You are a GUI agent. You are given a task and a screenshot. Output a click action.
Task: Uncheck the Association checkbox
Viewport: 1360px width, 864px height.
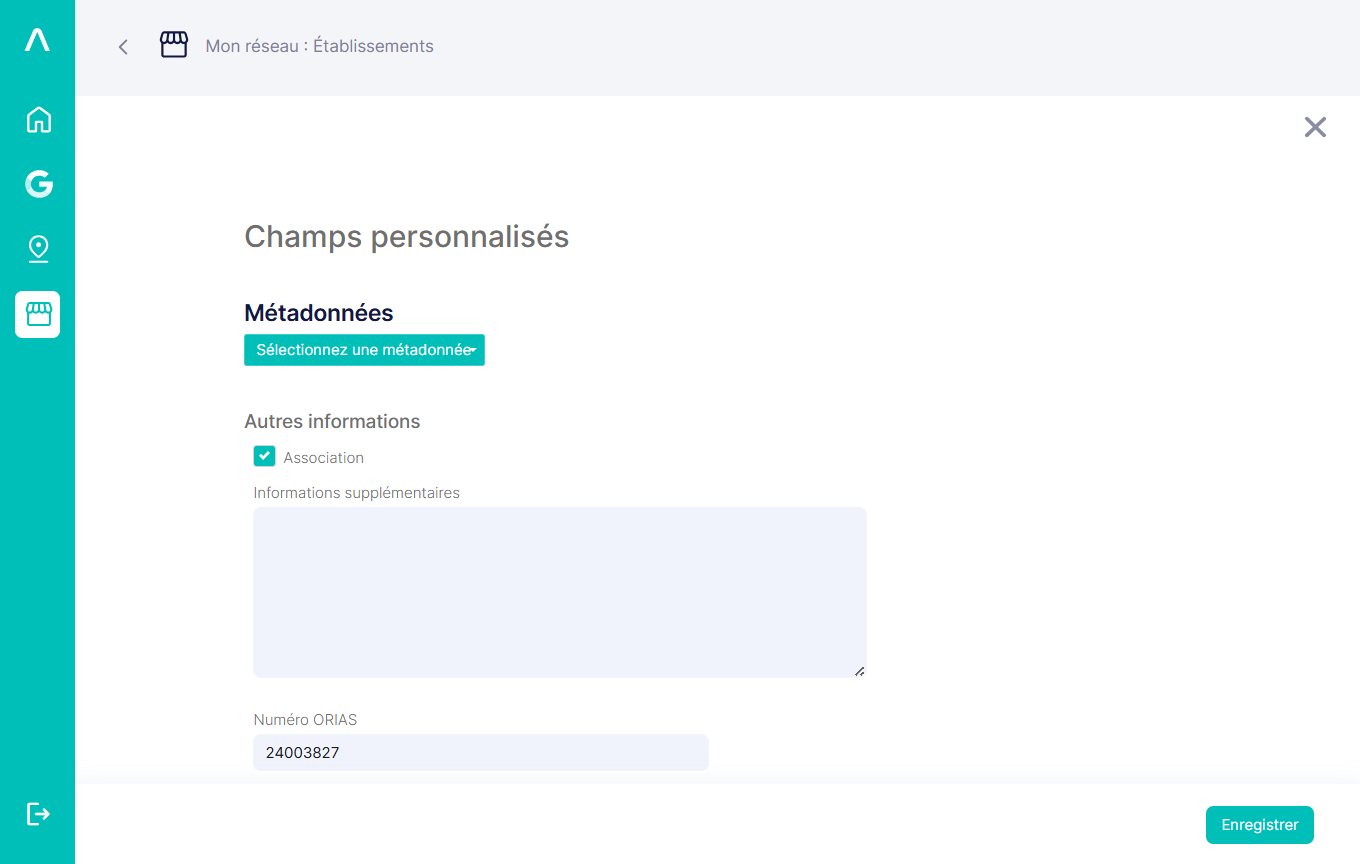(x=264, y=456)
